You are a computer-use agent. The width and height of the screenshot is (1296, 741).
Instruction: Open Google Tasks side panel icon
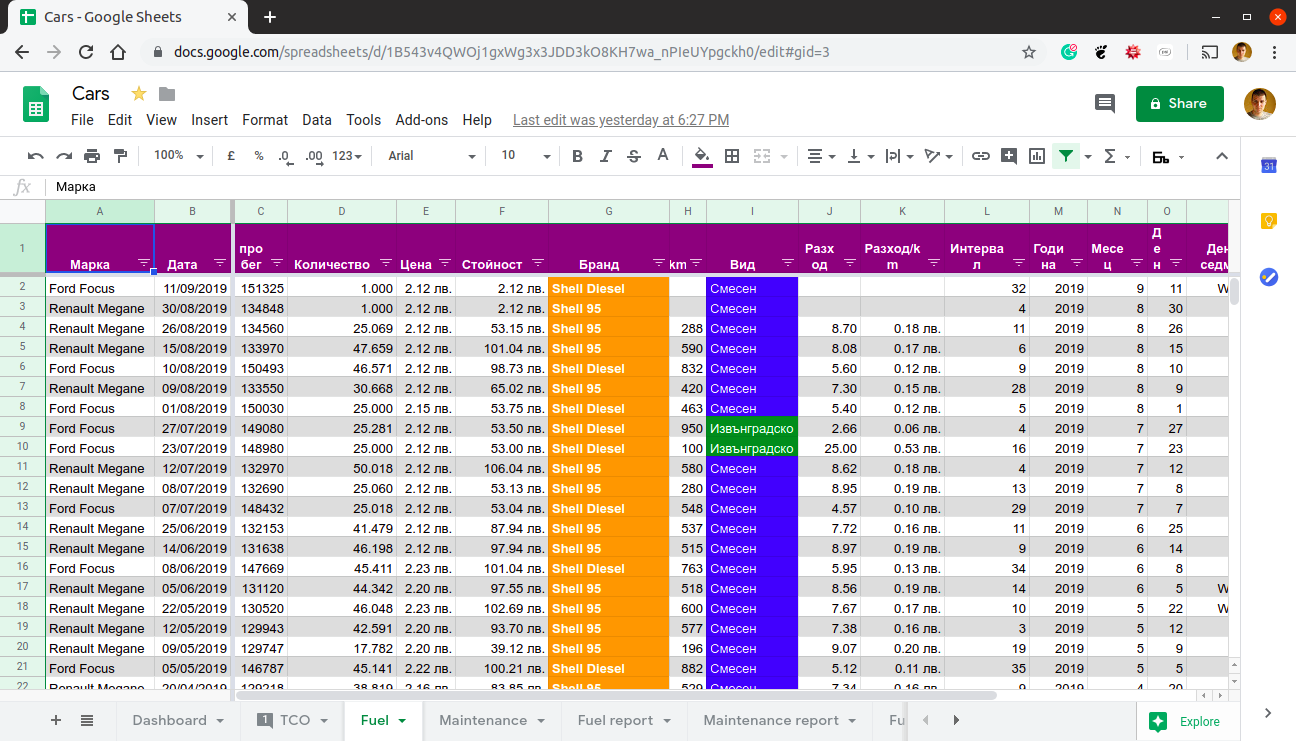click(x=1269, y=277)
